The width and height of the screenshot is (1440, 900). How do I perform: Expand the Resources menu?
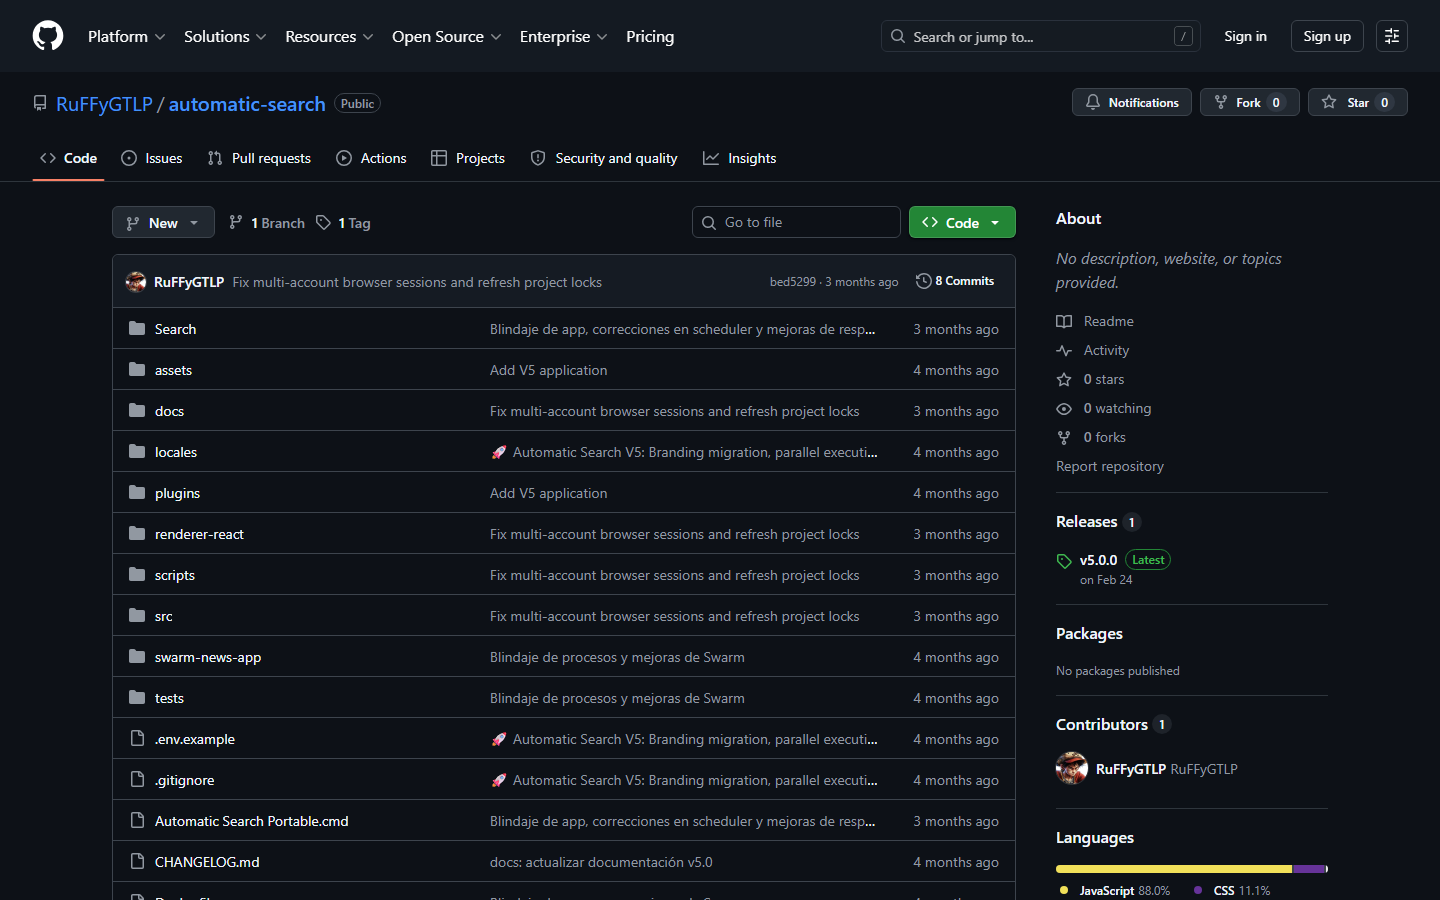[x=329, y=36]
